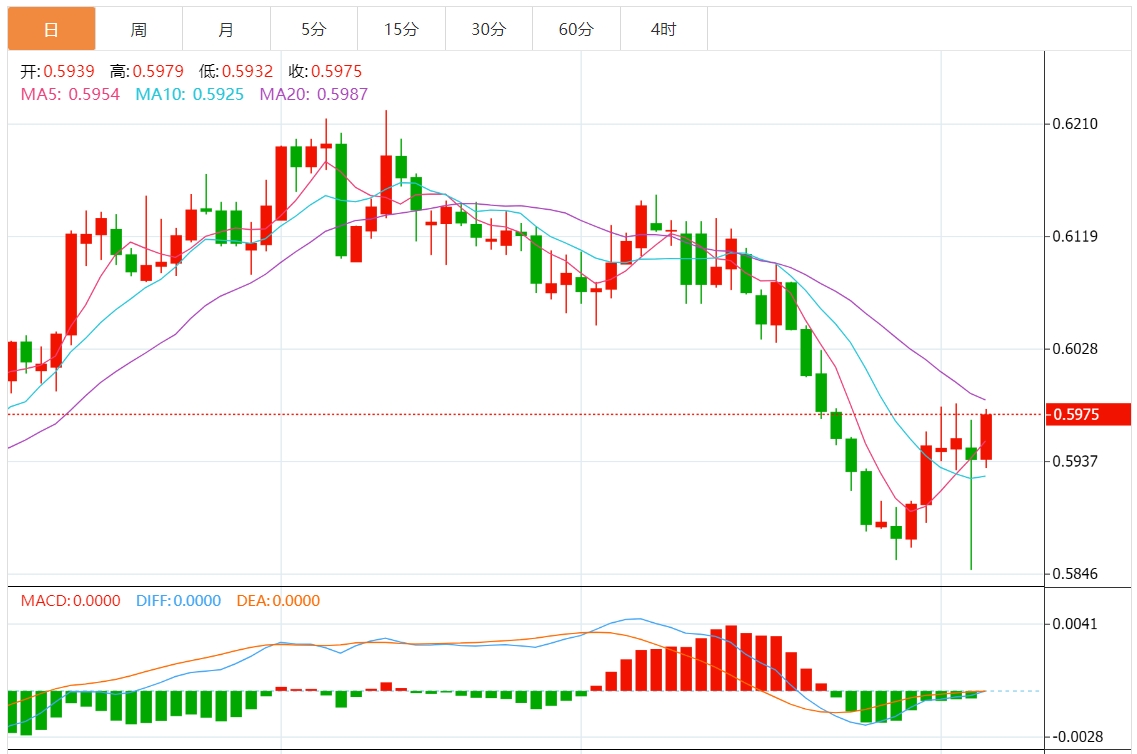Click the MA10: 0.5925 indicator label
The image size is (1137, 754).
tap(189, 94)
